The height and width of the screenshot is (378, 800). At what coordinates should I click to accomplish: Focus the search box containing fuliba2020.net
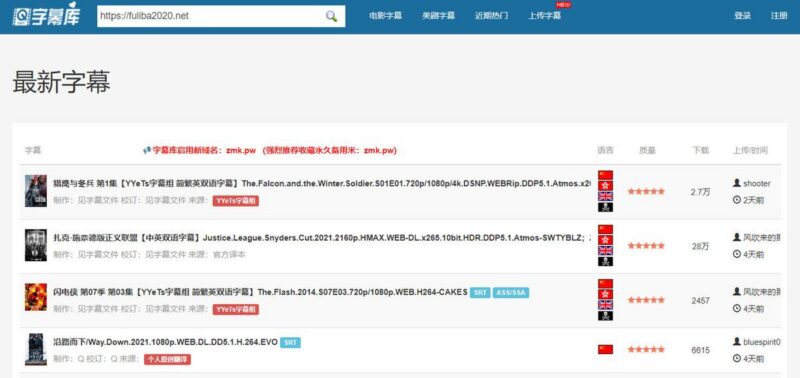(x=221, y=16)
